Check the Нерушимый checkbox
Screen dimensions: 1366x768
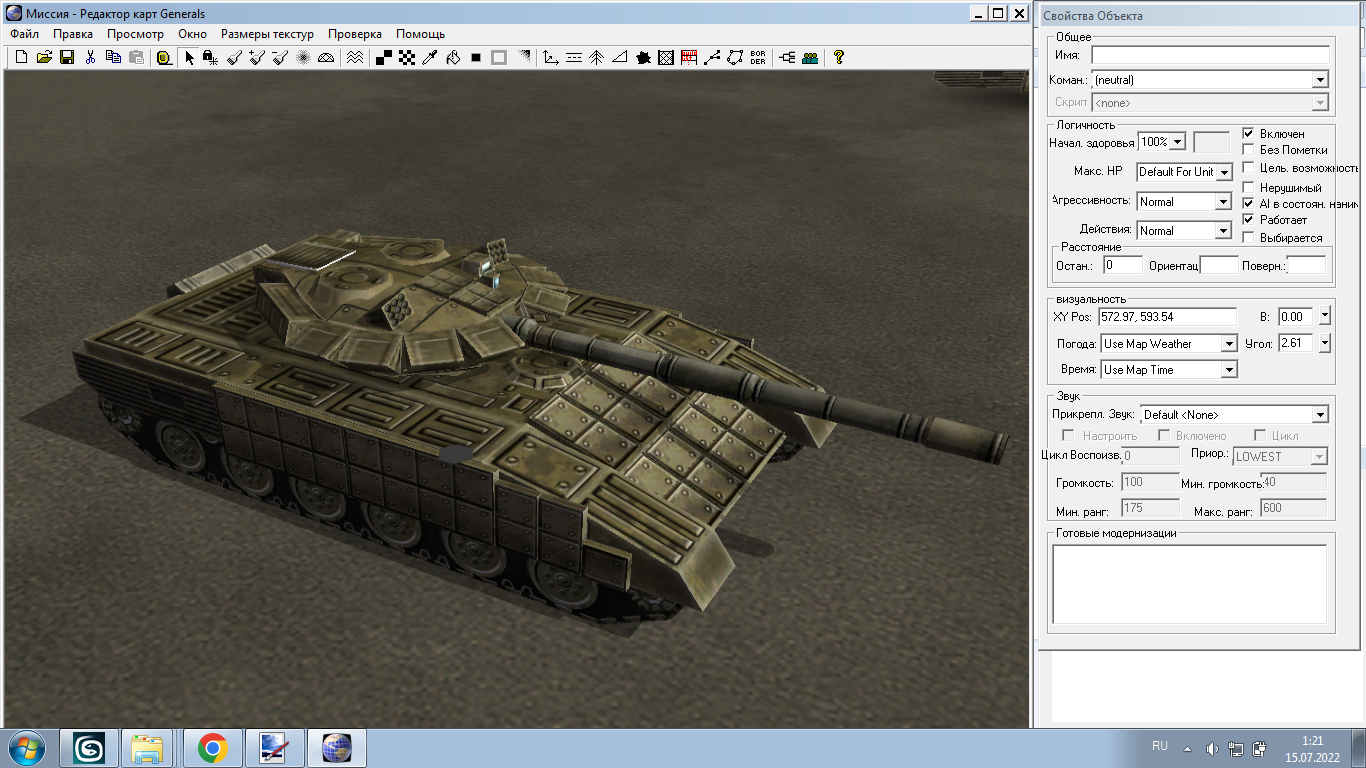click(1248, 187)
